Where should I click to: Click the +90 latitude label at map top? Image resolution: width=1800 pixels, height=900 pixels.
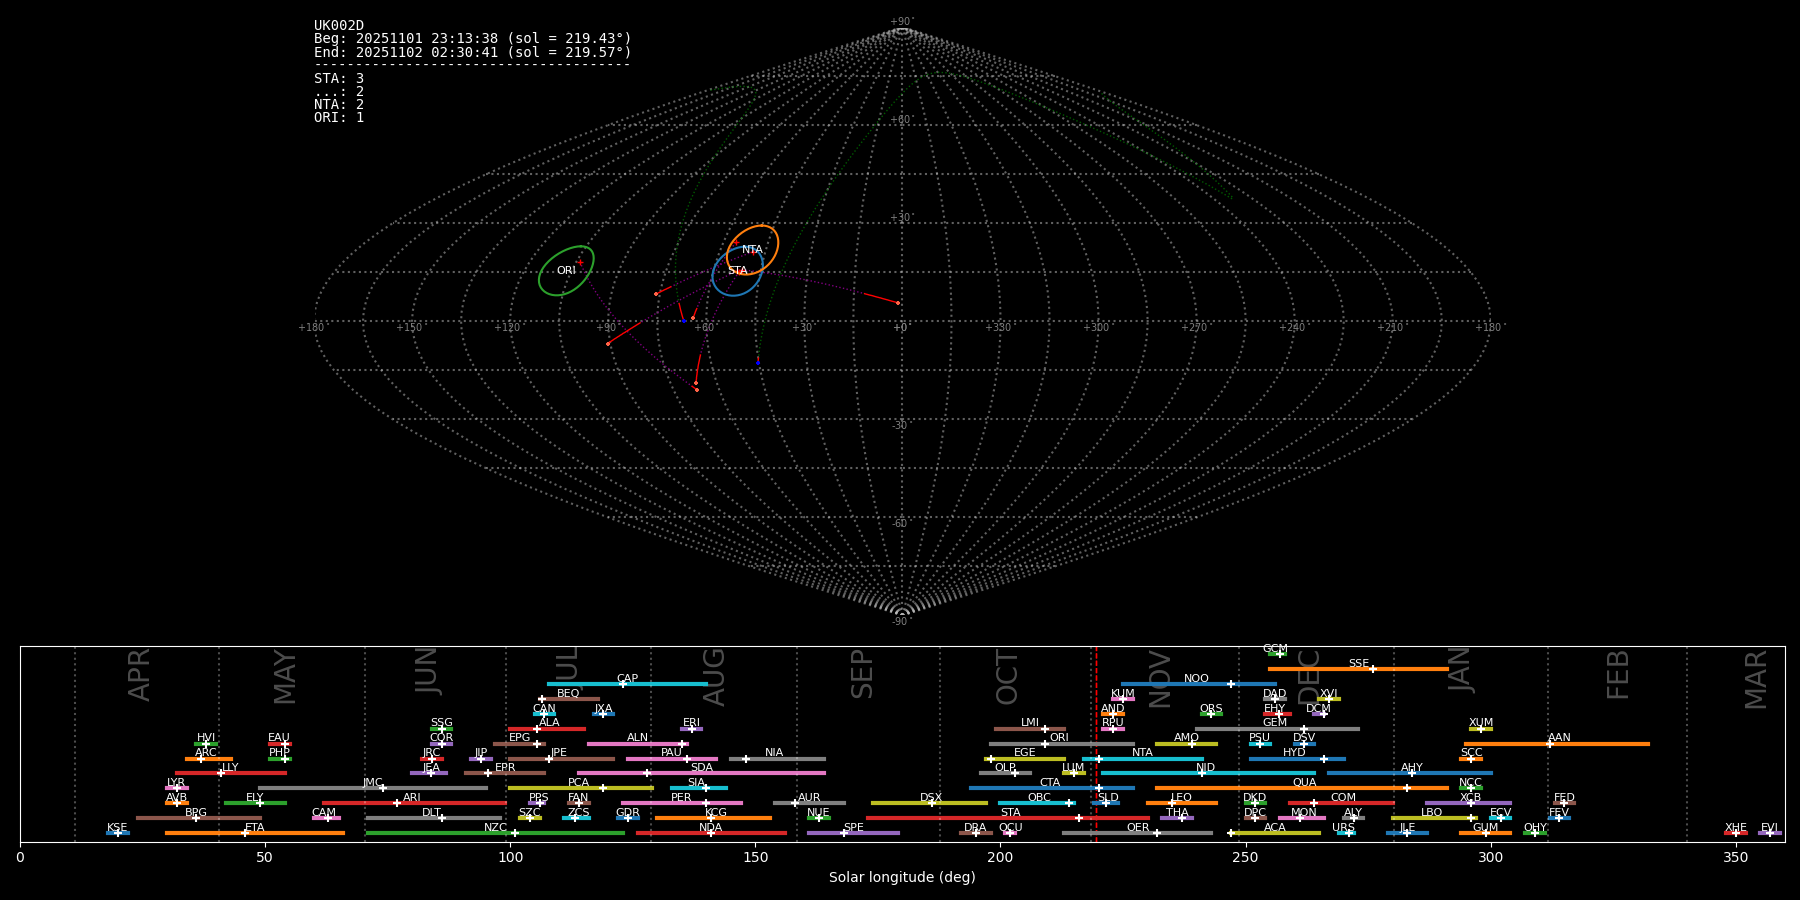click(901, 22)
